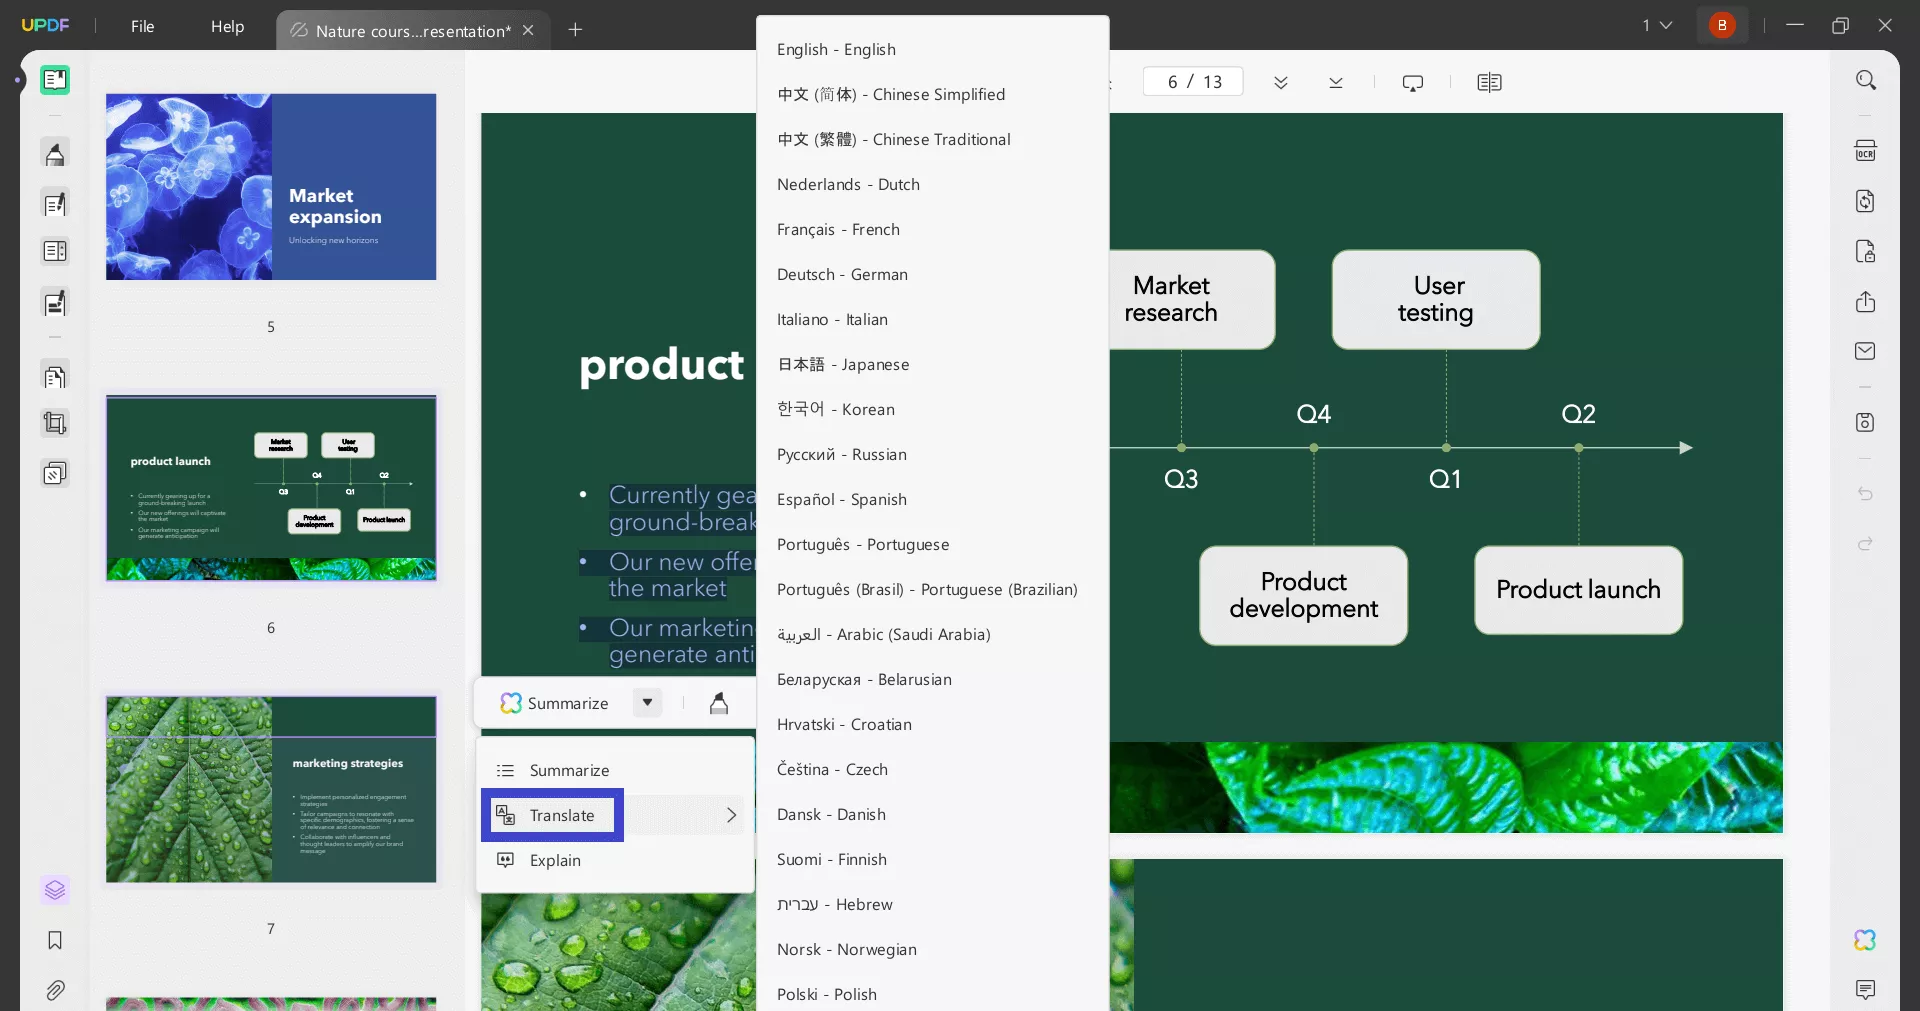Open the search tool in right sidebar
Image resolution: width=1920 pixels, height=1011 pixels.
1865,80
